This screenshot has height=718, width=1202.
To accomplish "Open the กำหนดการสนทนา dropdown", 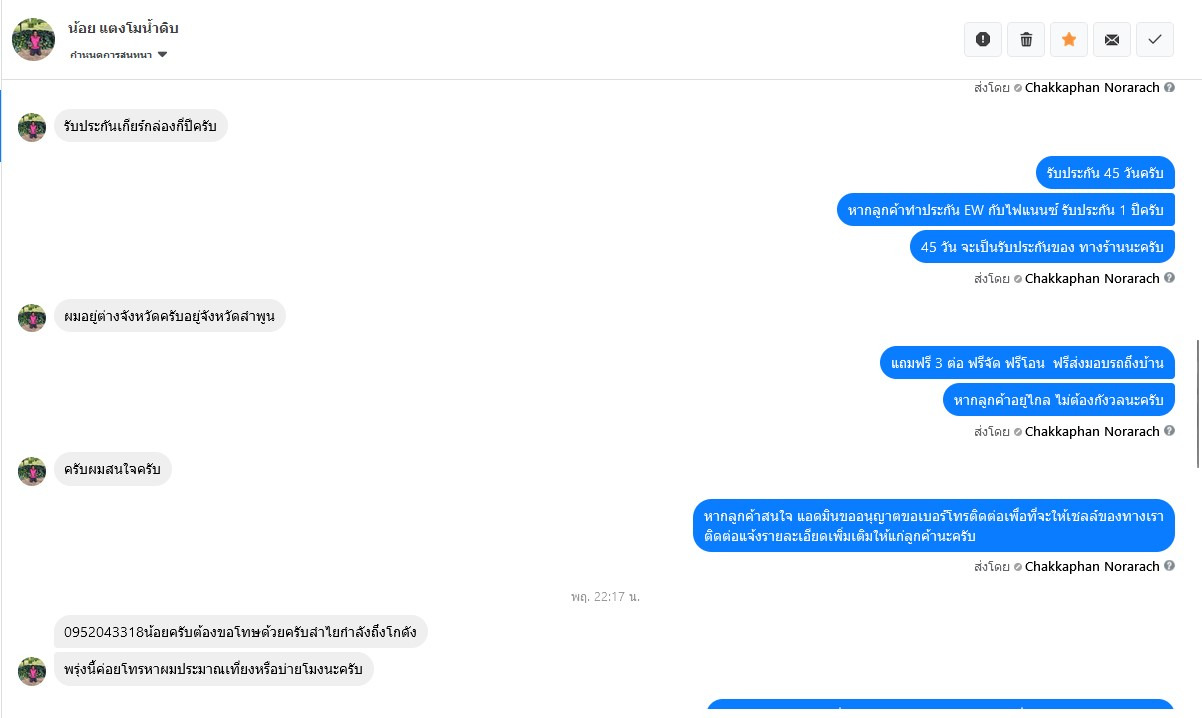I will coord(118,55).
